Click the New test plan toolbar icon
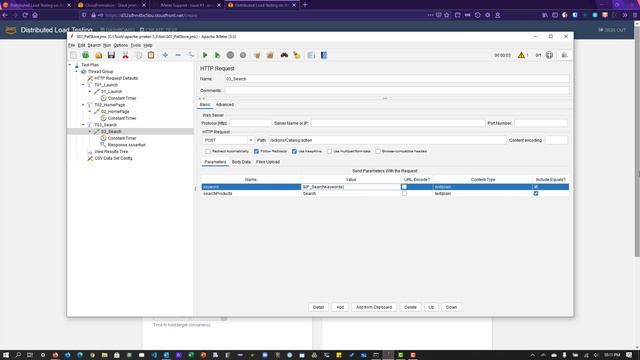Viewport: 640px width, 360px height. 73,55
